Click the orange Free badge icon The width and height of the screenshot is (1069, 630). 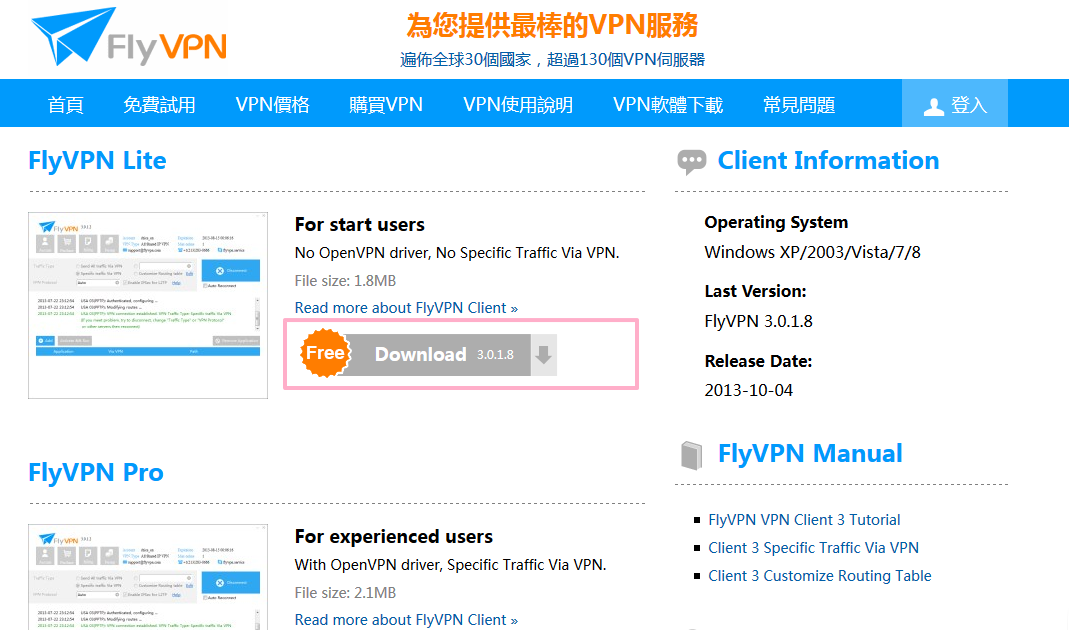325,353
